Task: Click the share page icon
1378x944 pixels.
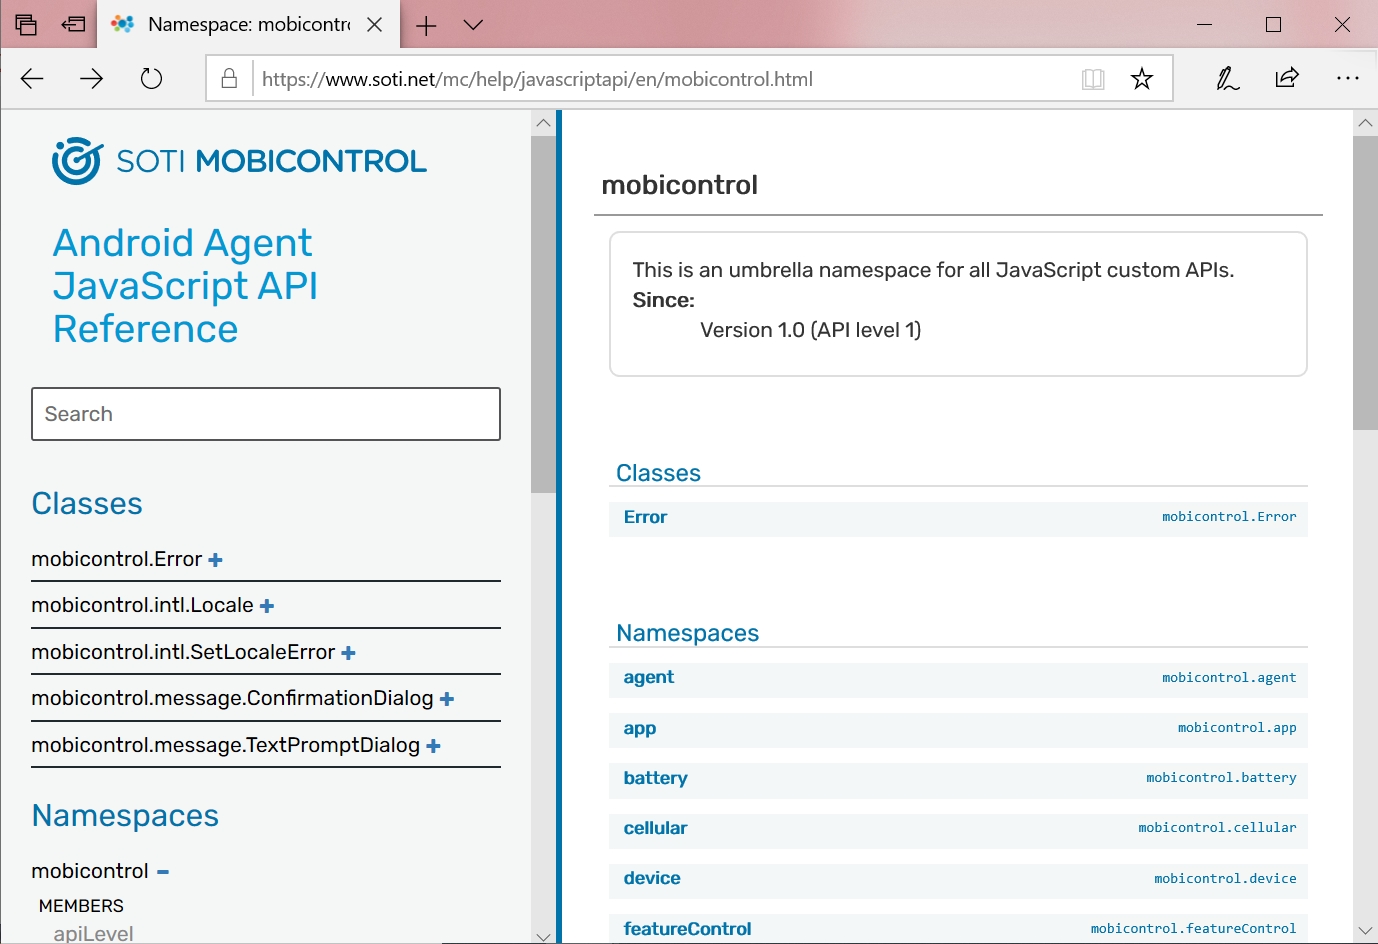Action: [1287, 79]
